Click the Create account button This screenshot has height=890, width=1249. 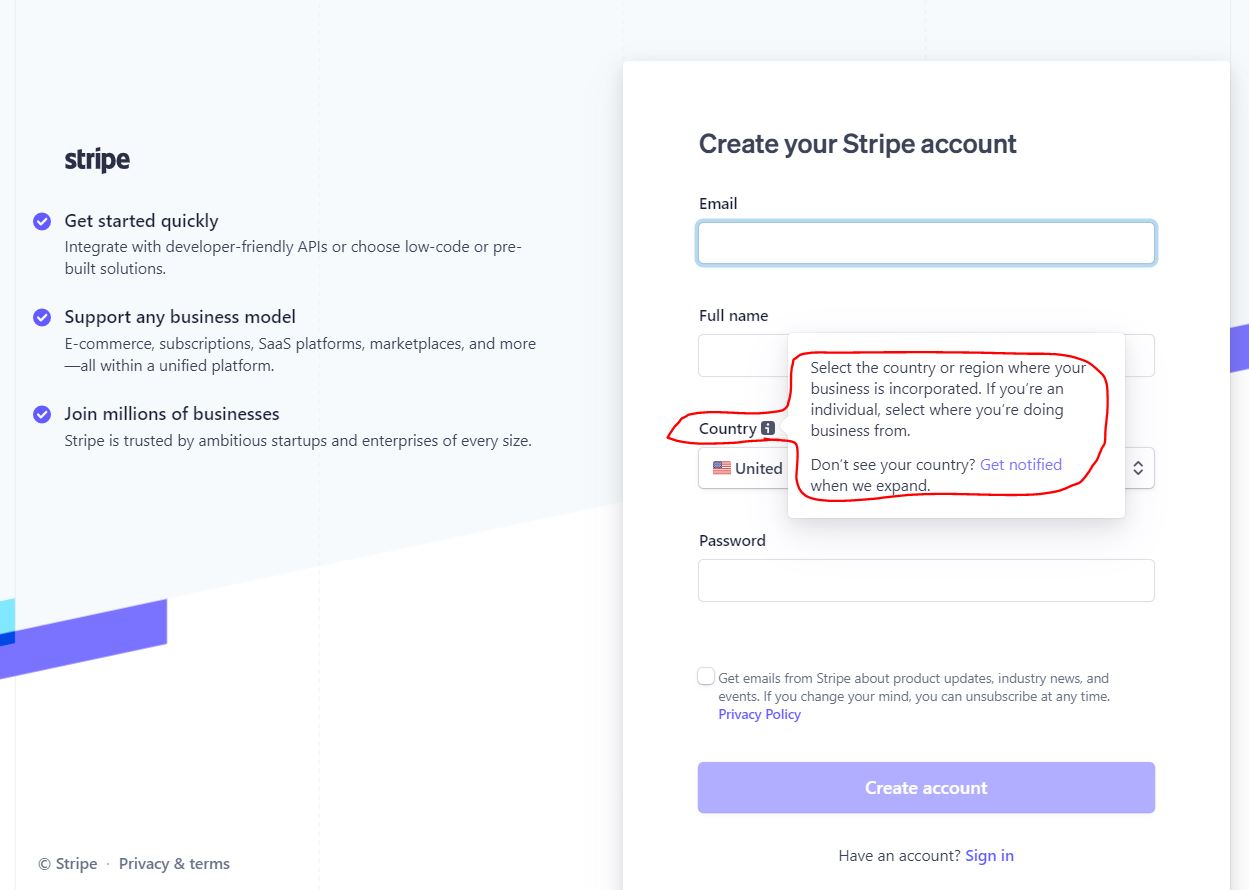point(926,788)
